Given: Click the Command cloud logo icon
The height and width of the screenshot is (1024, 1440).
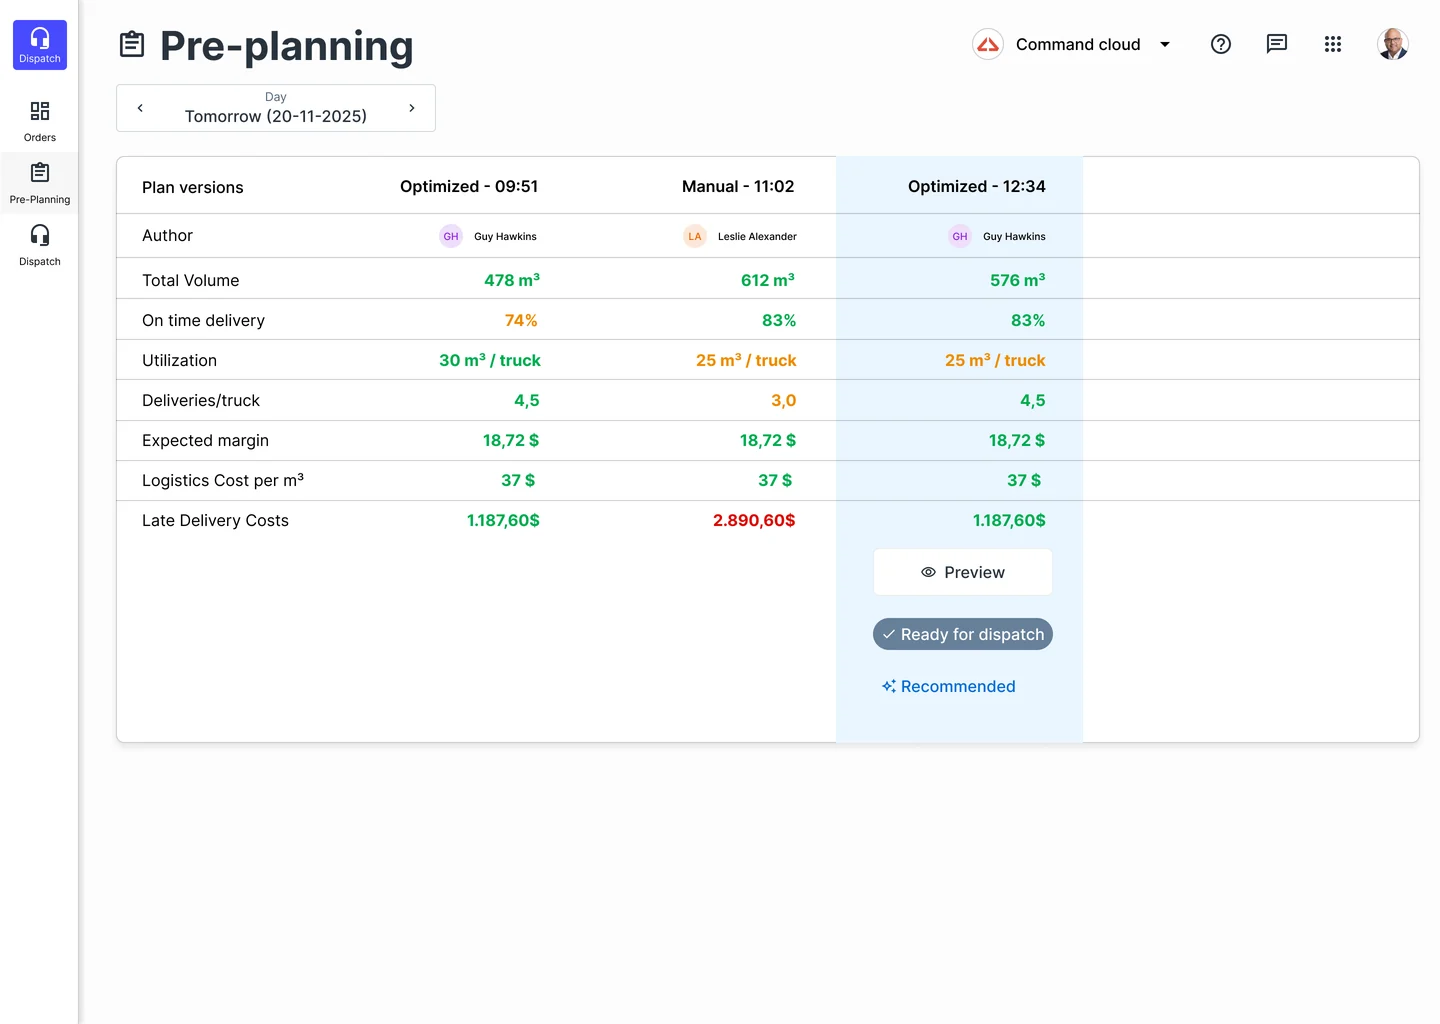Looking at the screenshot, I should coord(988,44).
